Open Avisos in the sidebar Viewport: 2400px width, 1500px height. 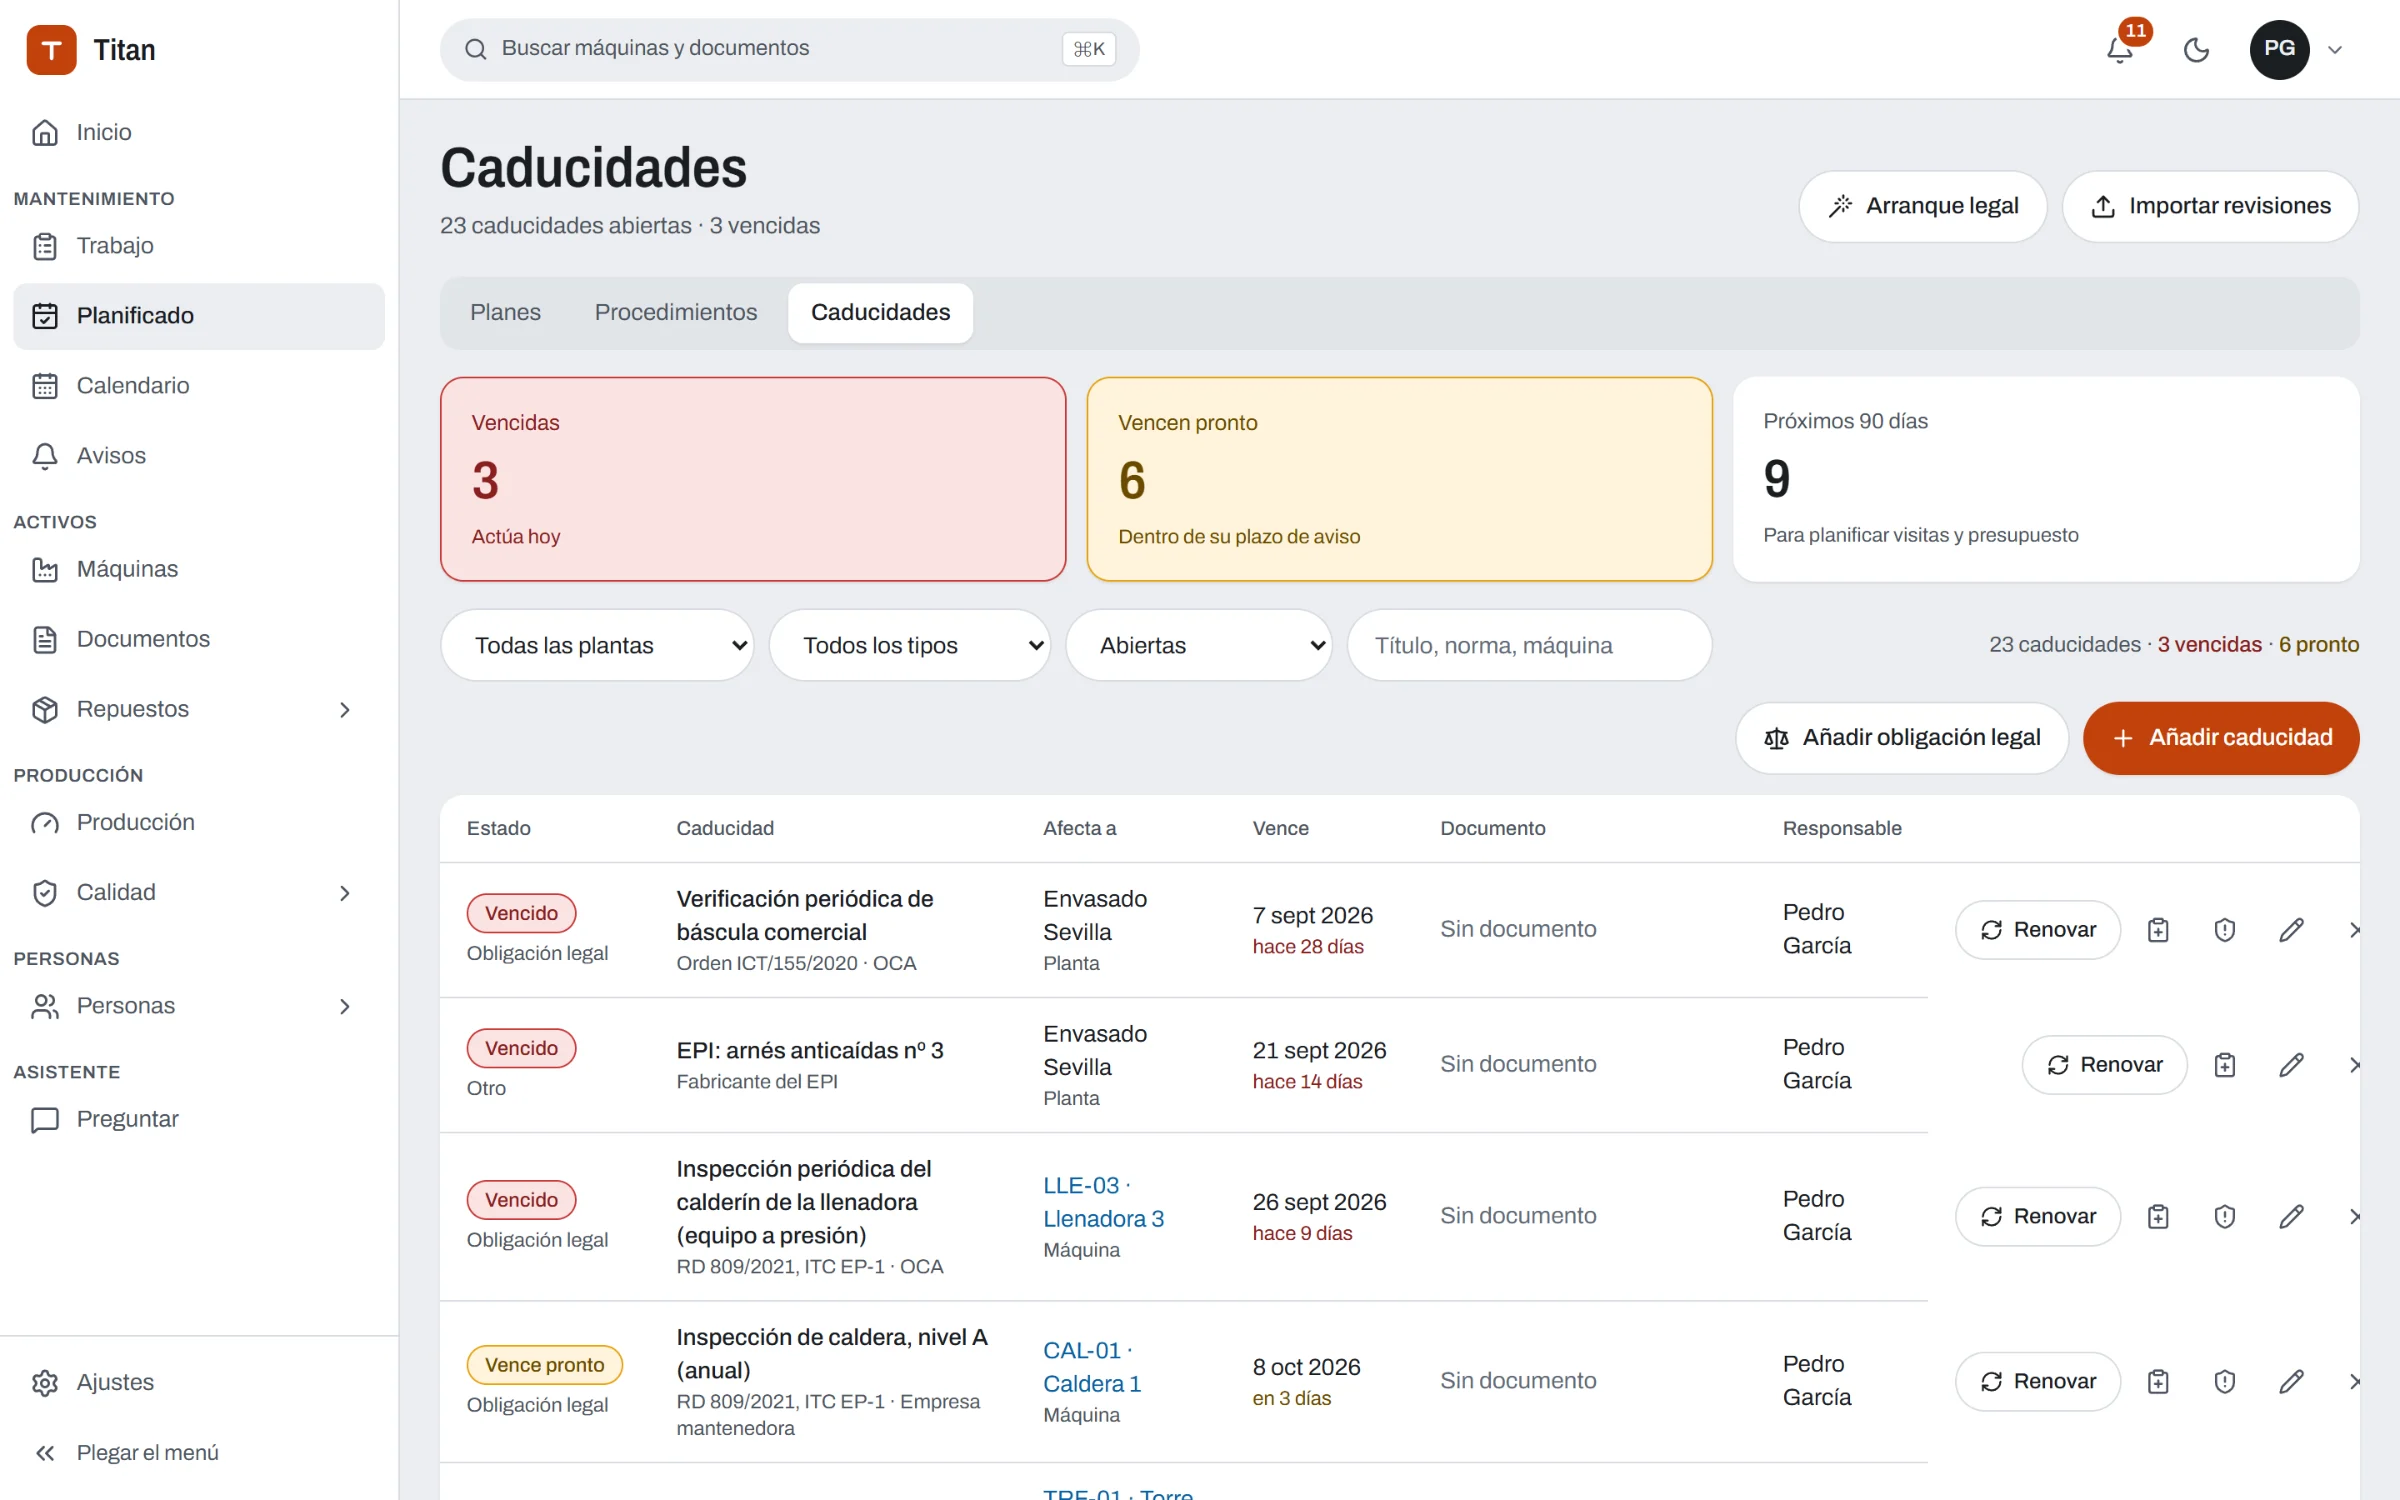199,456
